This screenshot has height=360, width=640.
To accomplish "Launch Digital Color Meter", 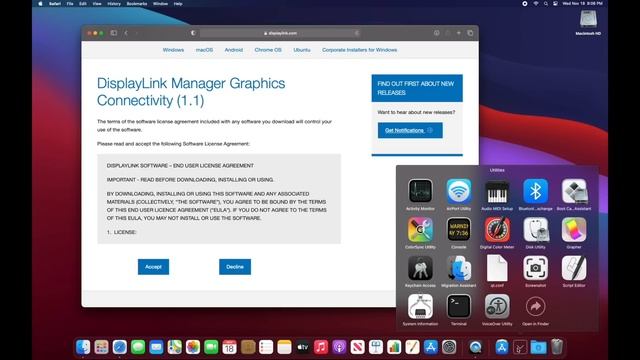I will (x=497, y=229).
